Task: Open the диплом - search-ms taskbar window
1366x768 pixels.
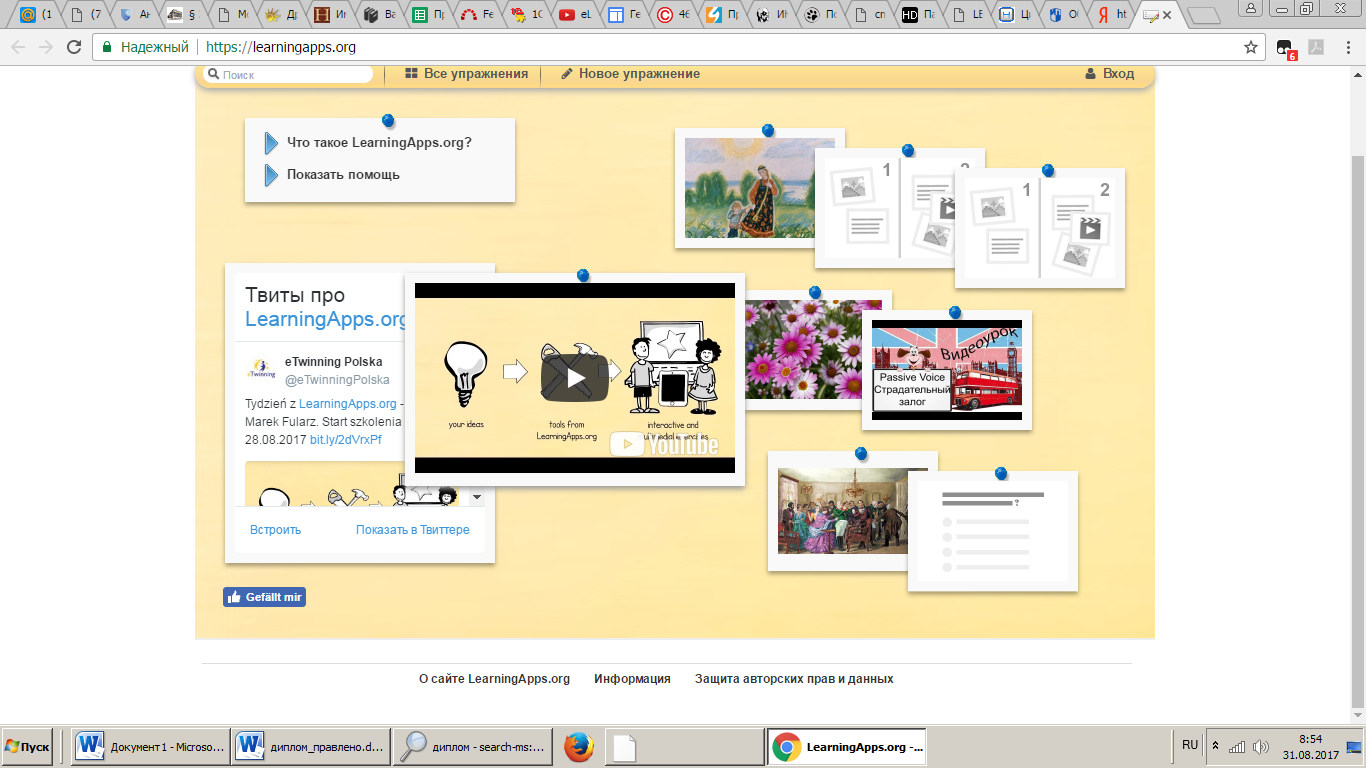Action: click(x=472, y=747)
